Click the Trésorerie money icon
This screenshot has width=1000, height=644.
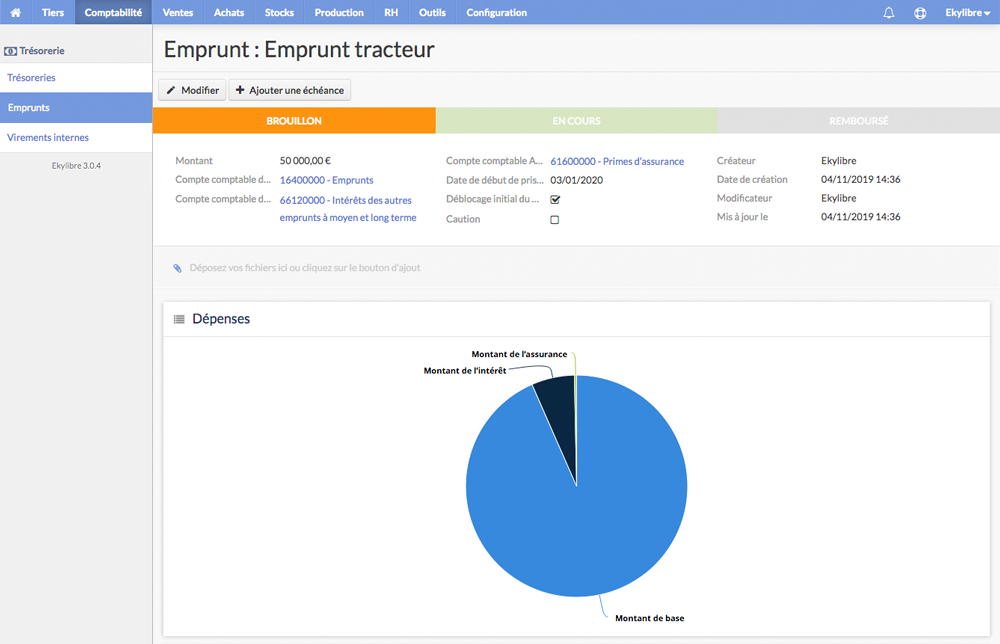click(10, 51)
